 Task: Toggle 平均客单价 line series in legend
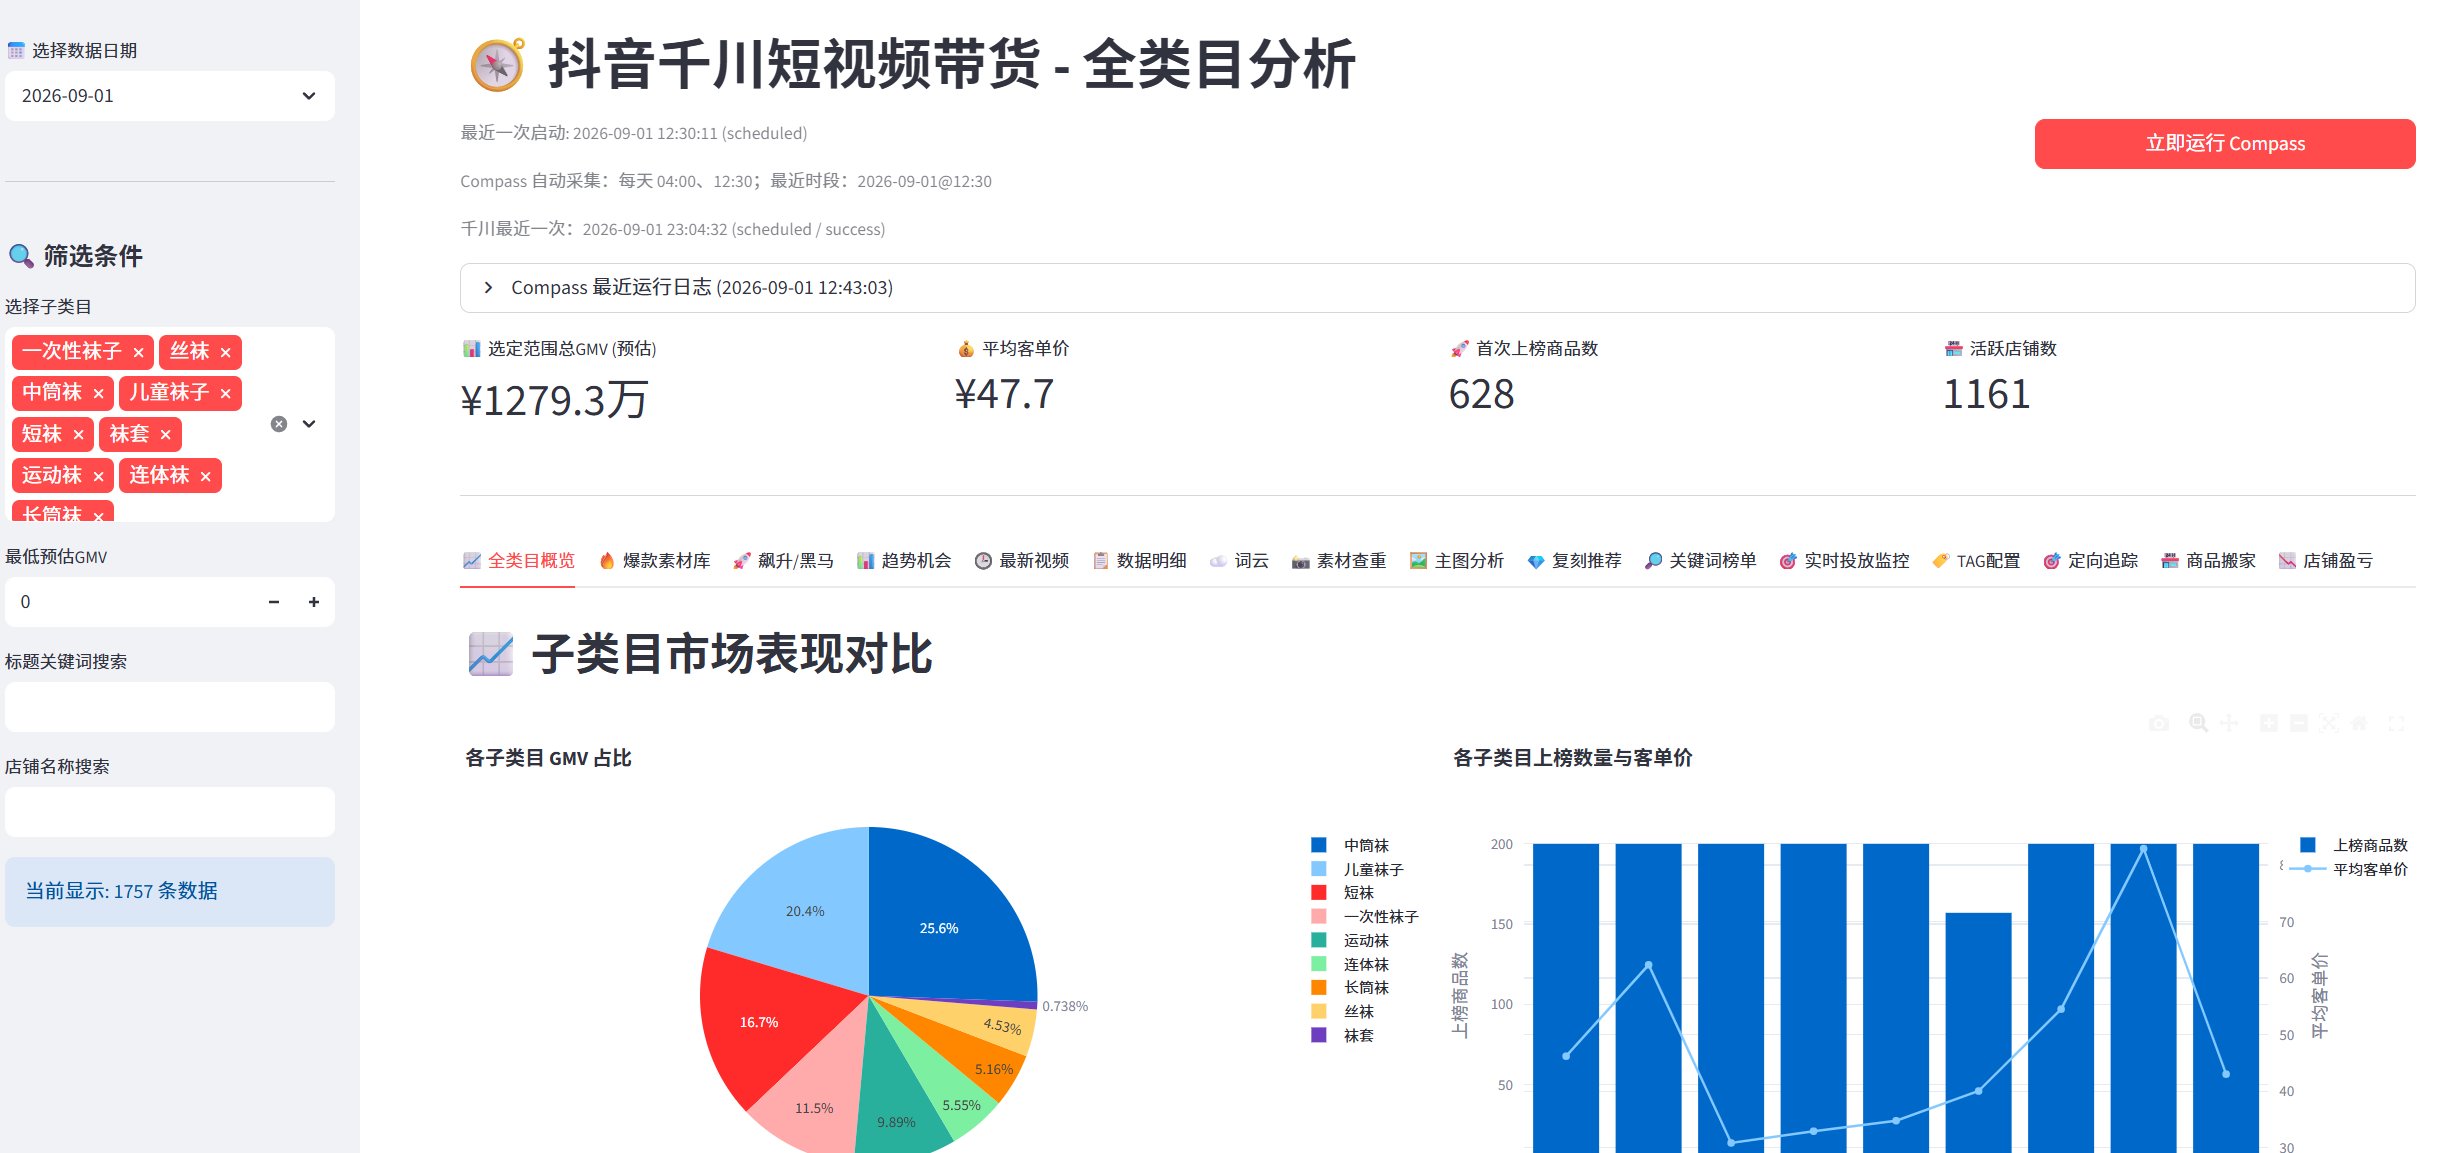click(x=2348, y=869)
